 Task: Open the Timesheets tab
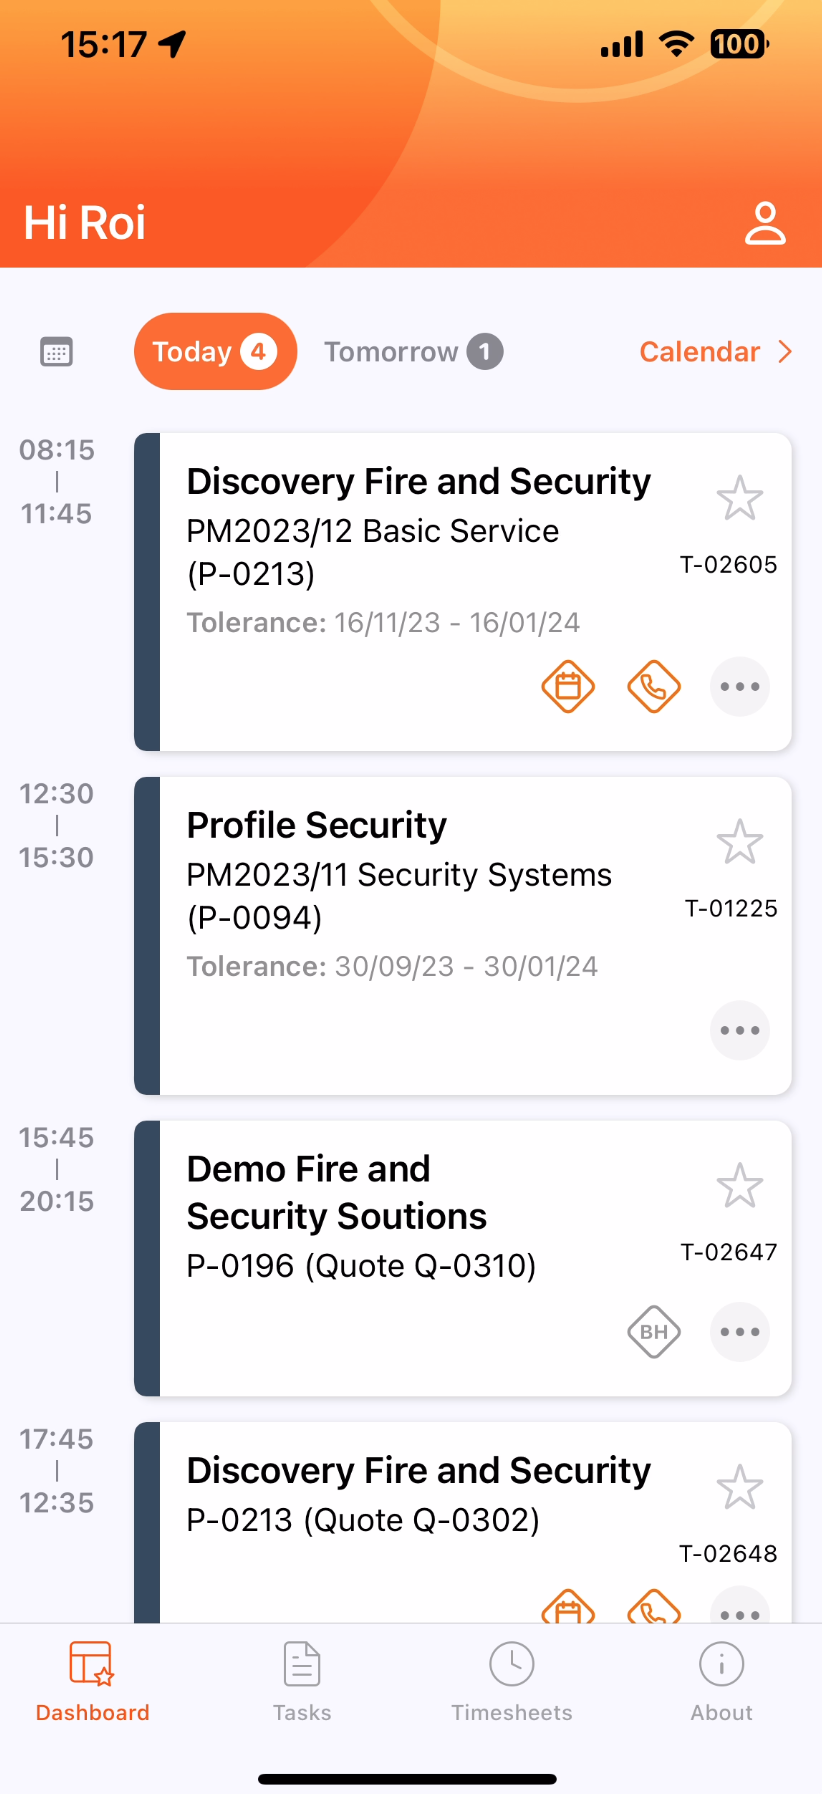[x=512, y=1682]
